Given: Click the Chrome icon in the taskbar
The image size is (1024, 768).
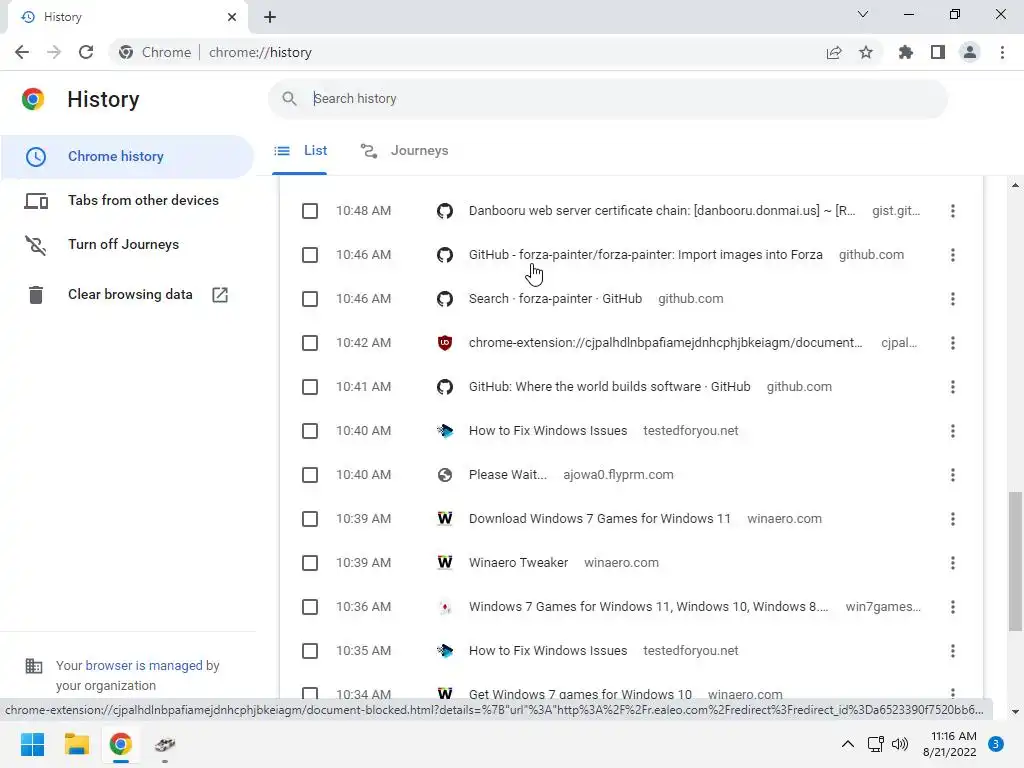Looking at the screenshot, I should (x=120, y=744).
